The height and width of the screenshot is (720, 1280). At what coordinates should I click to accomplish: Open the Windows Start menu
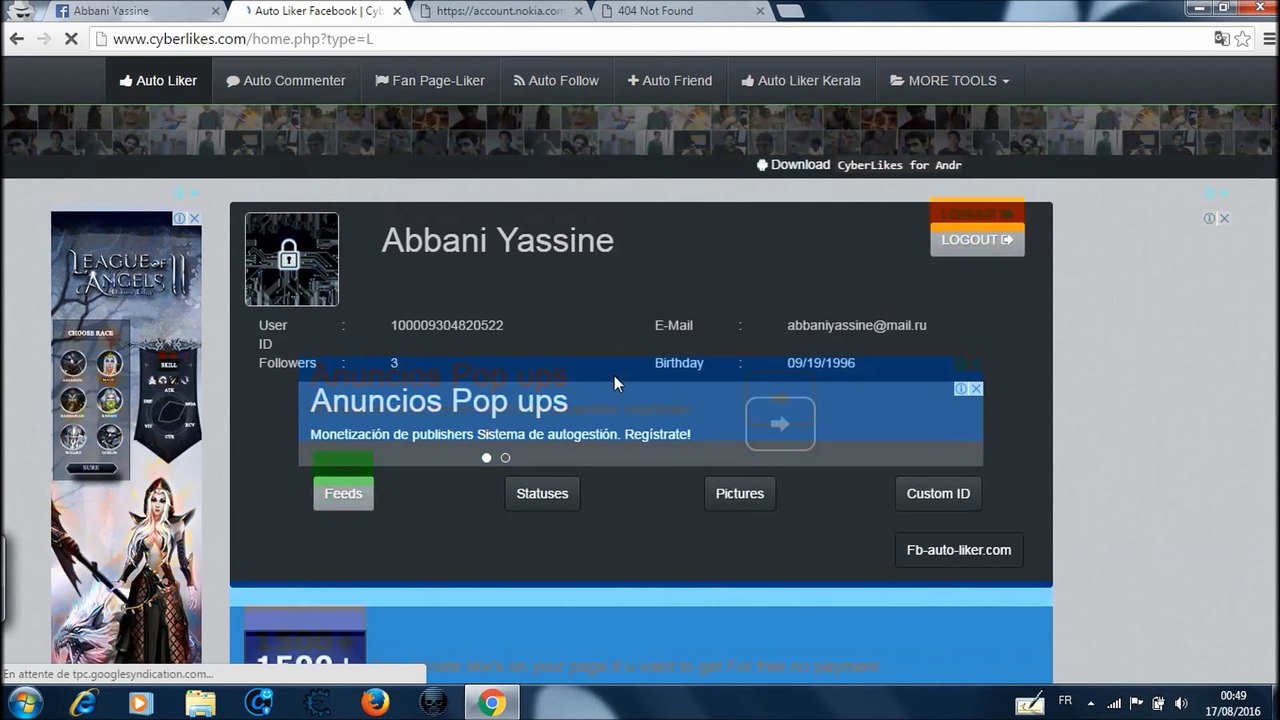click(x=24, y=703)
